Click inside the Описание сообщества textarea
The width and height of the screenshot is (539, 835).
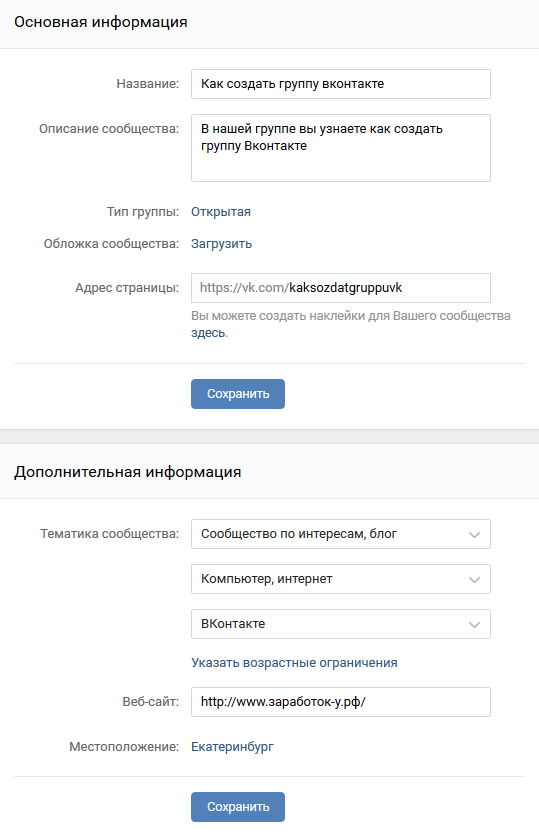pos(341,148)
